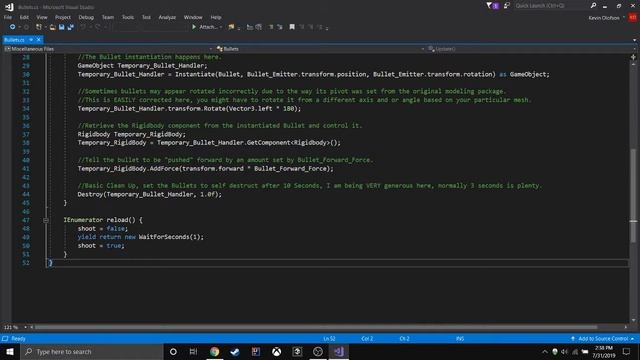Screen dimensions: 640x360
Task: Click the horizontal scrollbar of the editor
Action: pos(316,327)
